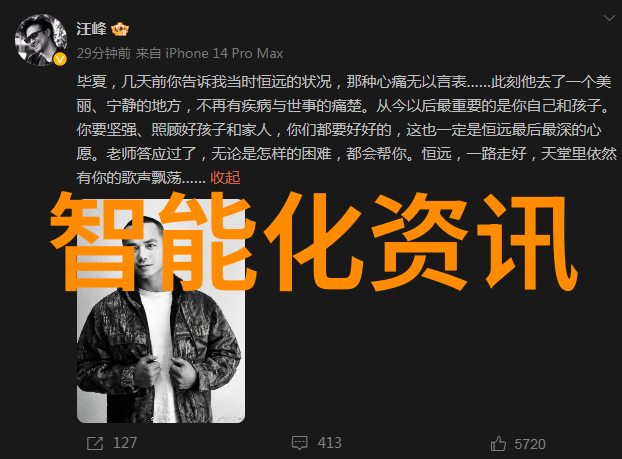This screenshot has width=622, height=459.
Task: Open the username 汪峰 profile link
Action: [x=91, y=29]
